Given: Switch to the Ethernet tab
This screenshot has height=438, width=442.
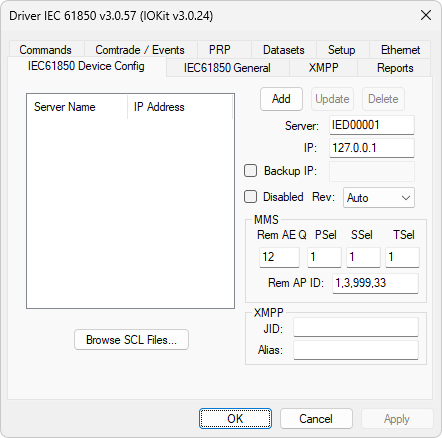Looking at the screenshot, I should click(400, 50).
